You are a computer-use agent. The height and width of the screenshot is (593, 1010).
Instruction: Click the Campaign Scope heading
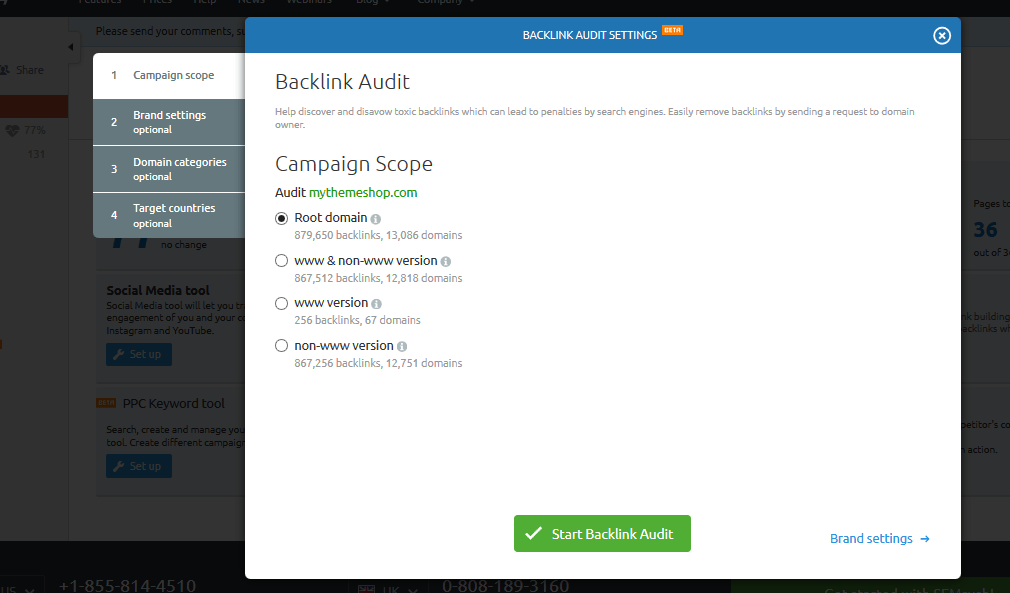(354, 164)
